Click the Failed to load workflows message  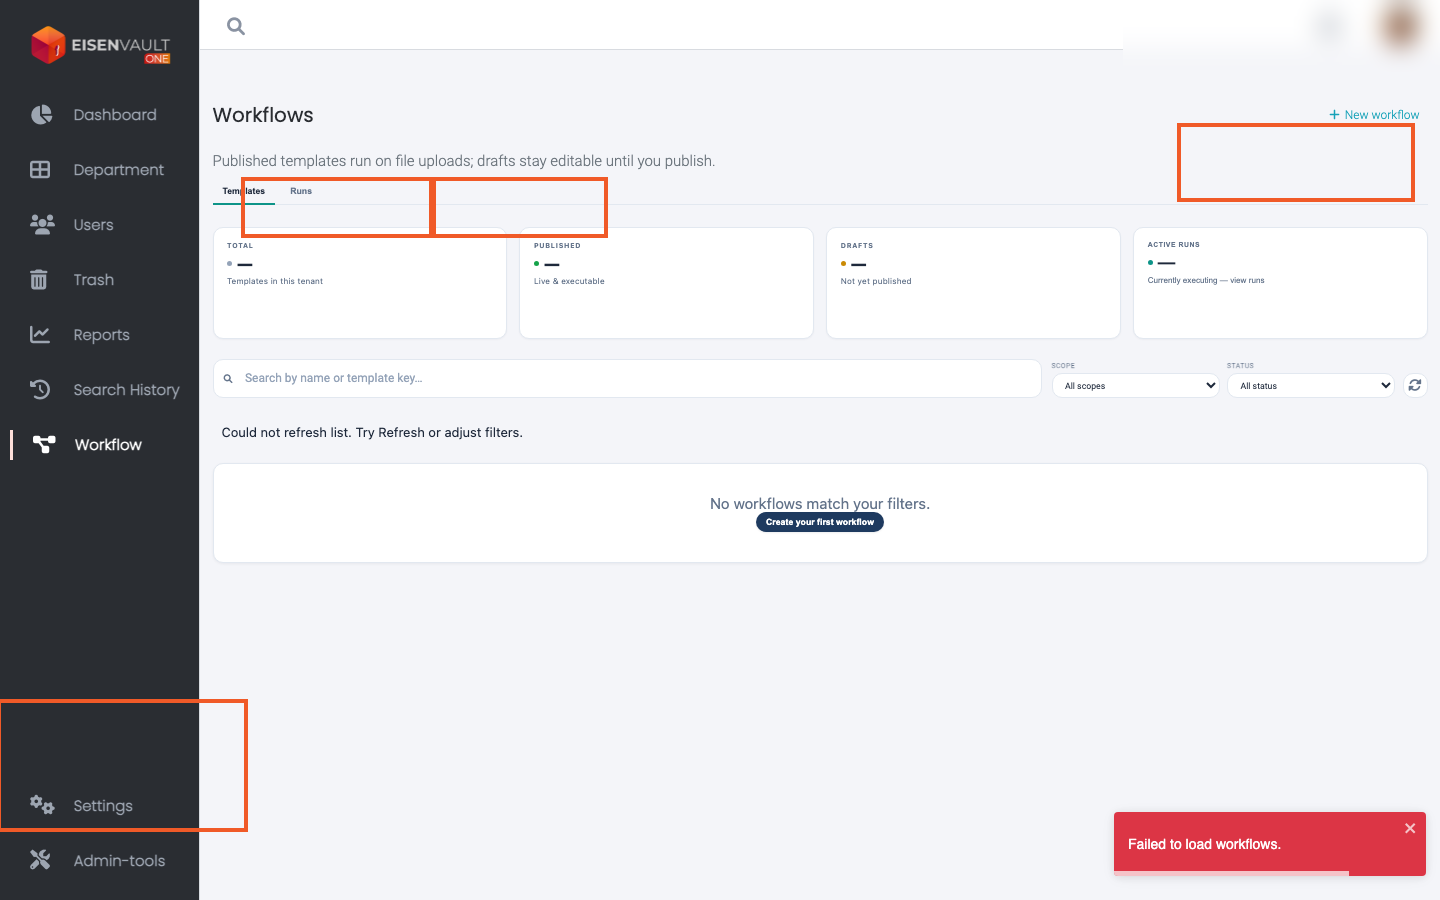[1204, 844]
